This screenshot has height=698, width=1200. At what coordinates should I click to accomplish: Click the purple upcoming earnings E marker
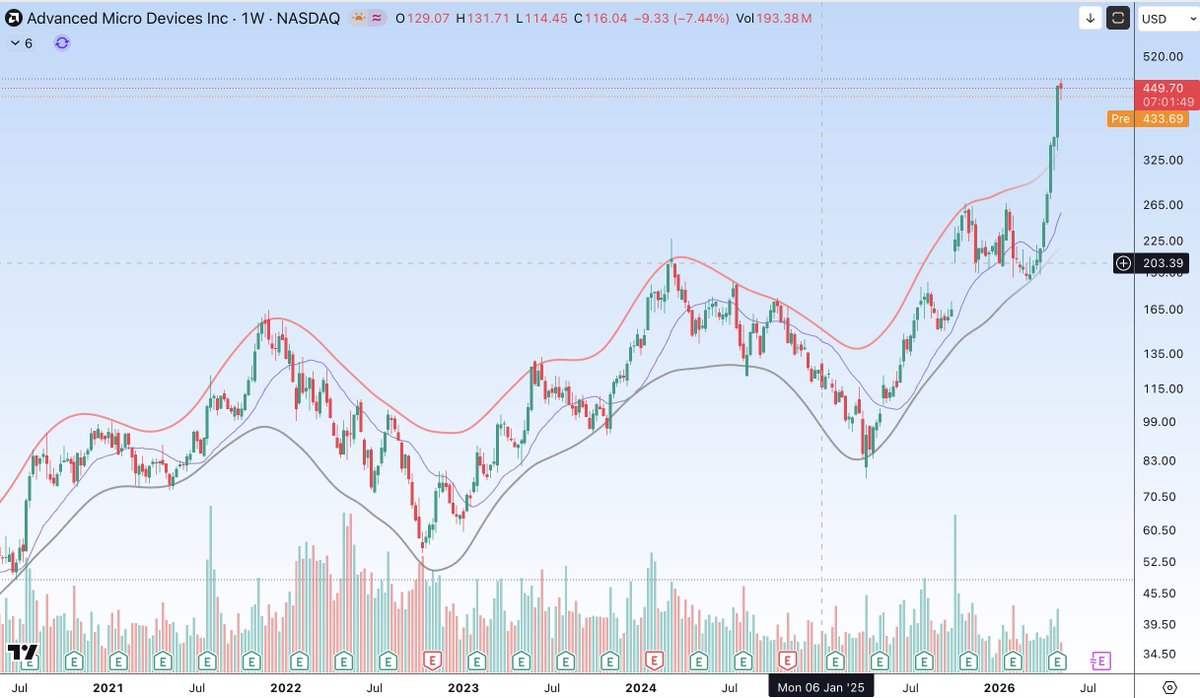[x=1101, y=660]
